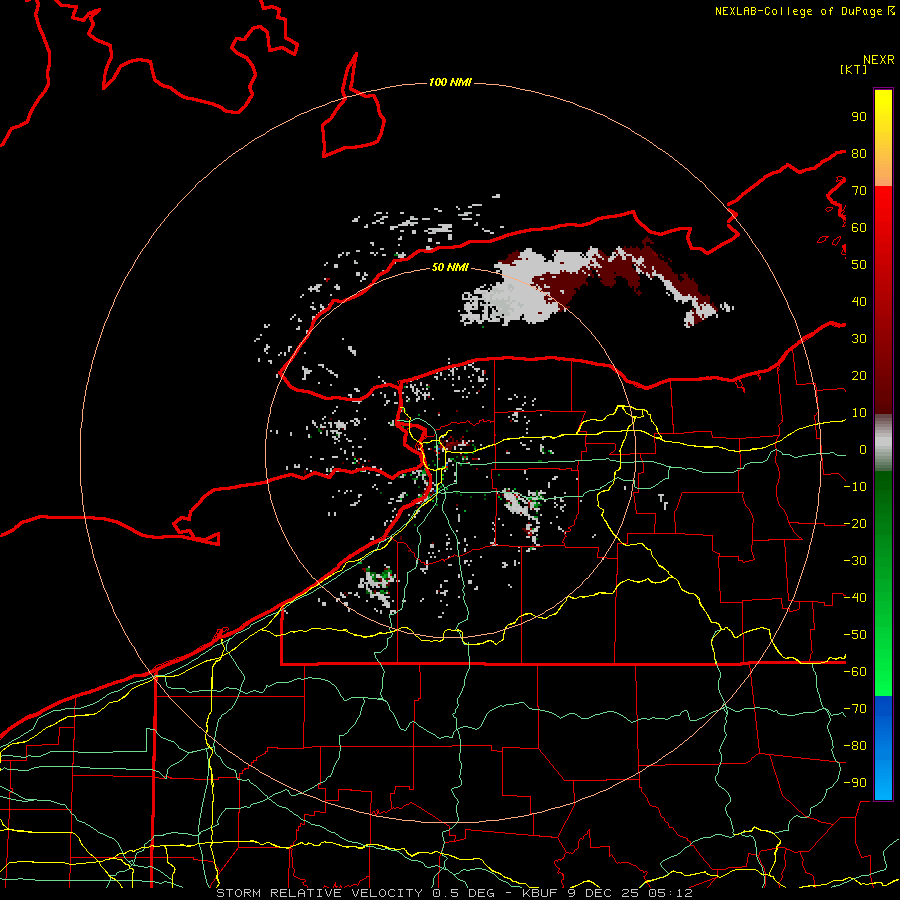Click the NEXR label above the color scale
Viewport: 900px width, 900px height.
coord(879,60)
